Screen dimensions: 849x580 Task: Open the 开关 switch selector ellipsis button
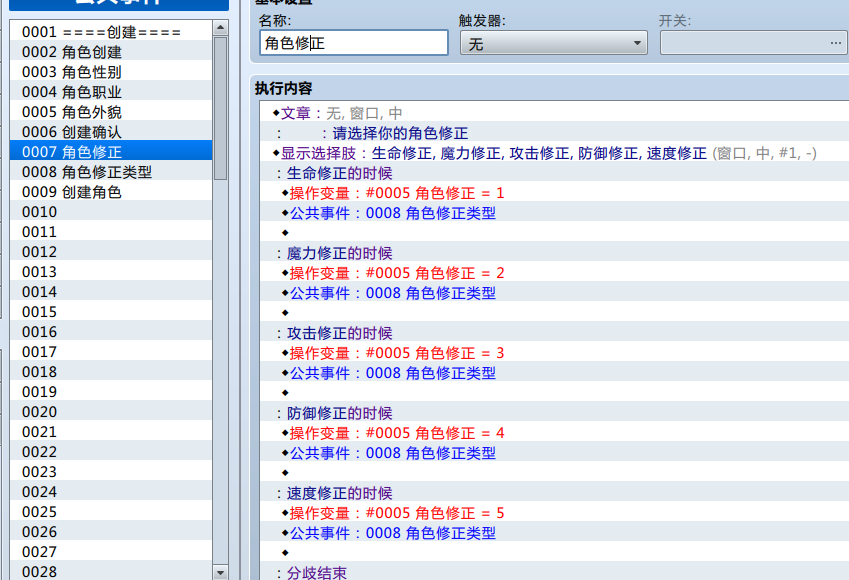[835, 43]
